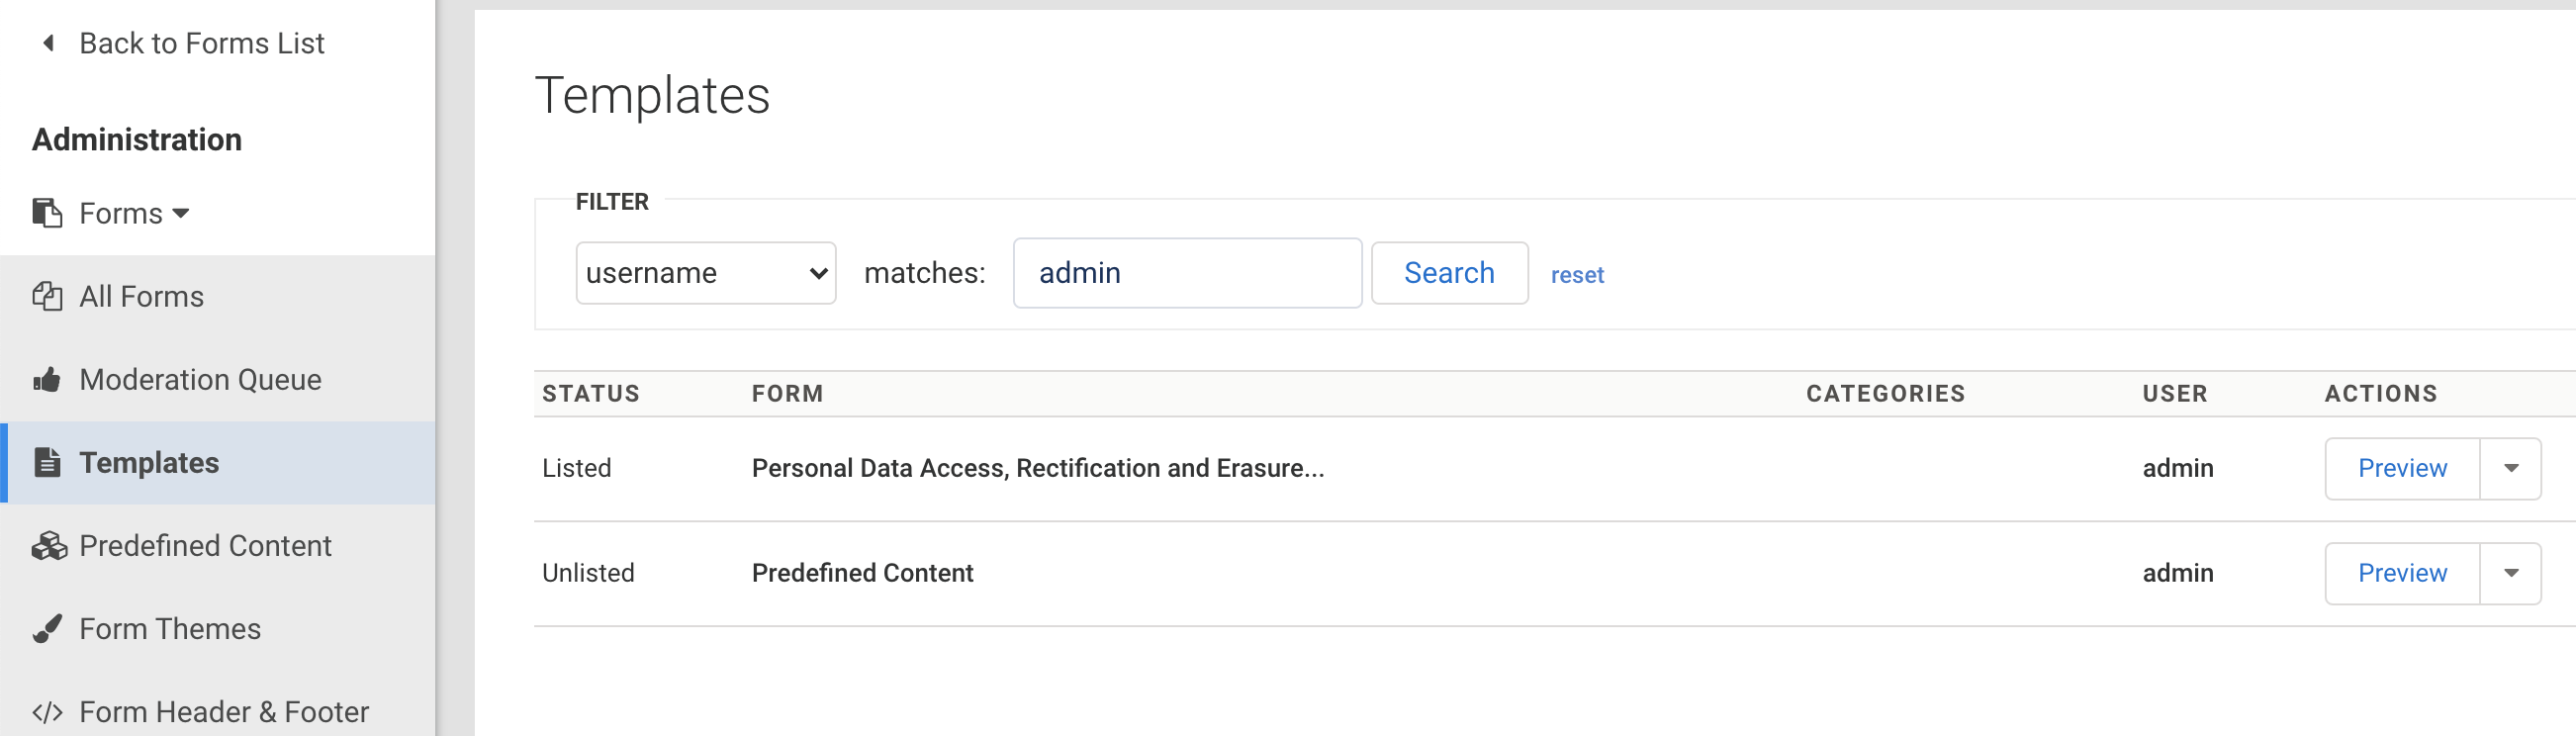
Task: Click the All Forms icon
Action: pos(47,297)
